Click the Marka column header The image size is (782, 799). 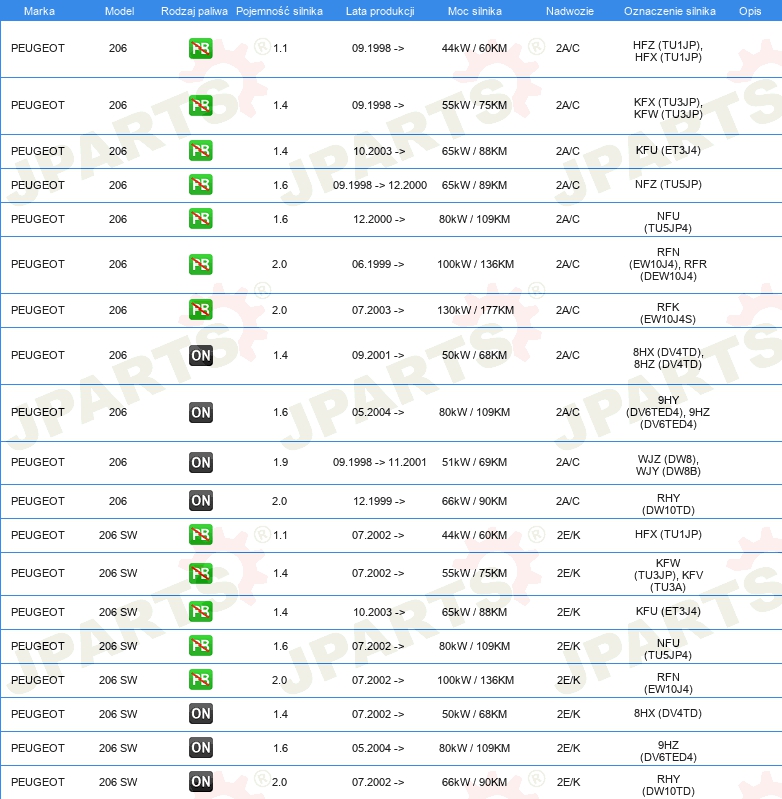(39, 11)
